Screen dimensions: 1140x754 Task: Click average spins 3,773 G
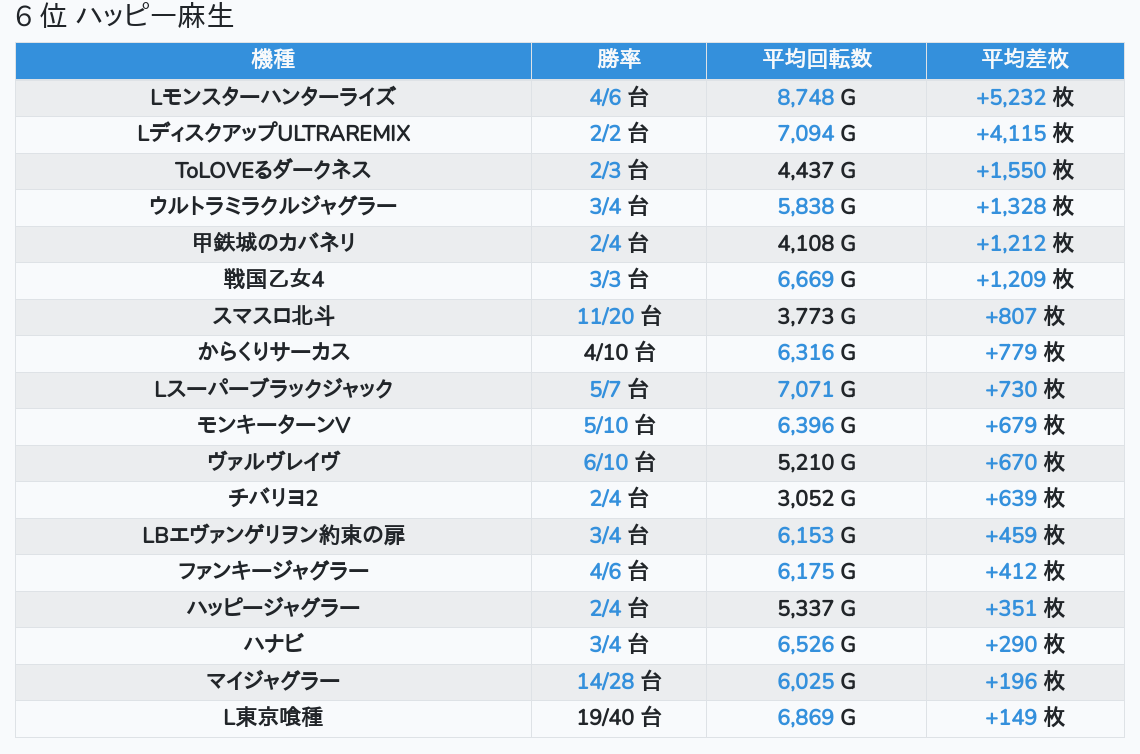click(x=816, y=316)
